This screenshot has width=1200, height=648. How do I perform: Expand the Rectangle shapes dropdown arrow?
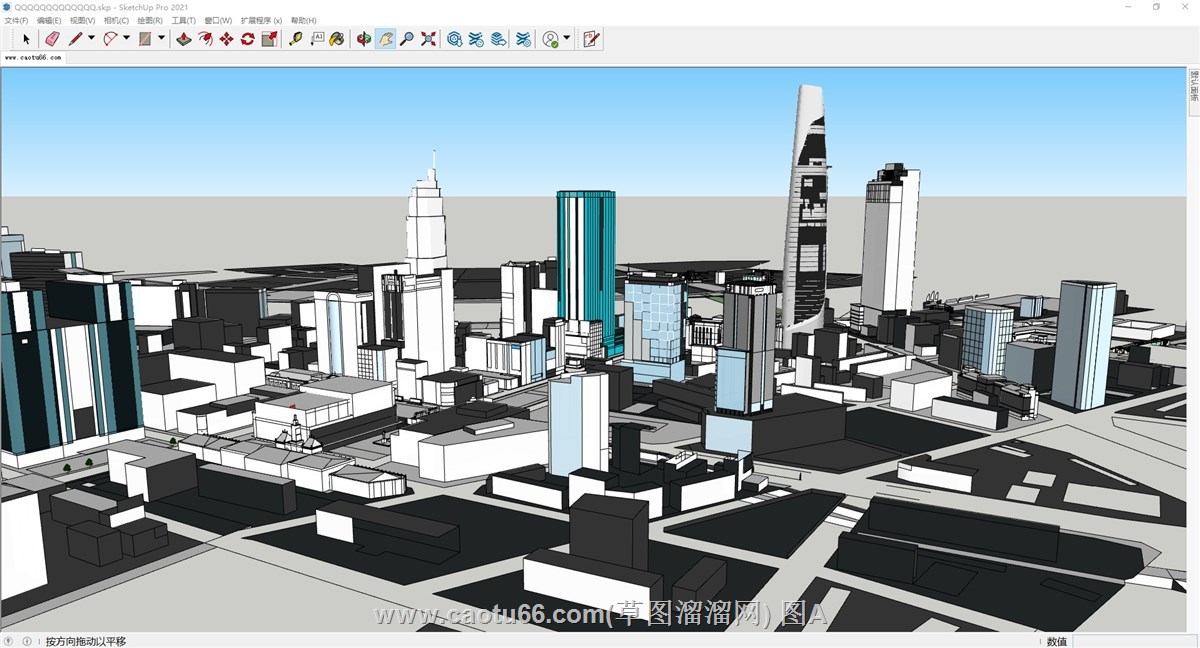coord(161,39)
